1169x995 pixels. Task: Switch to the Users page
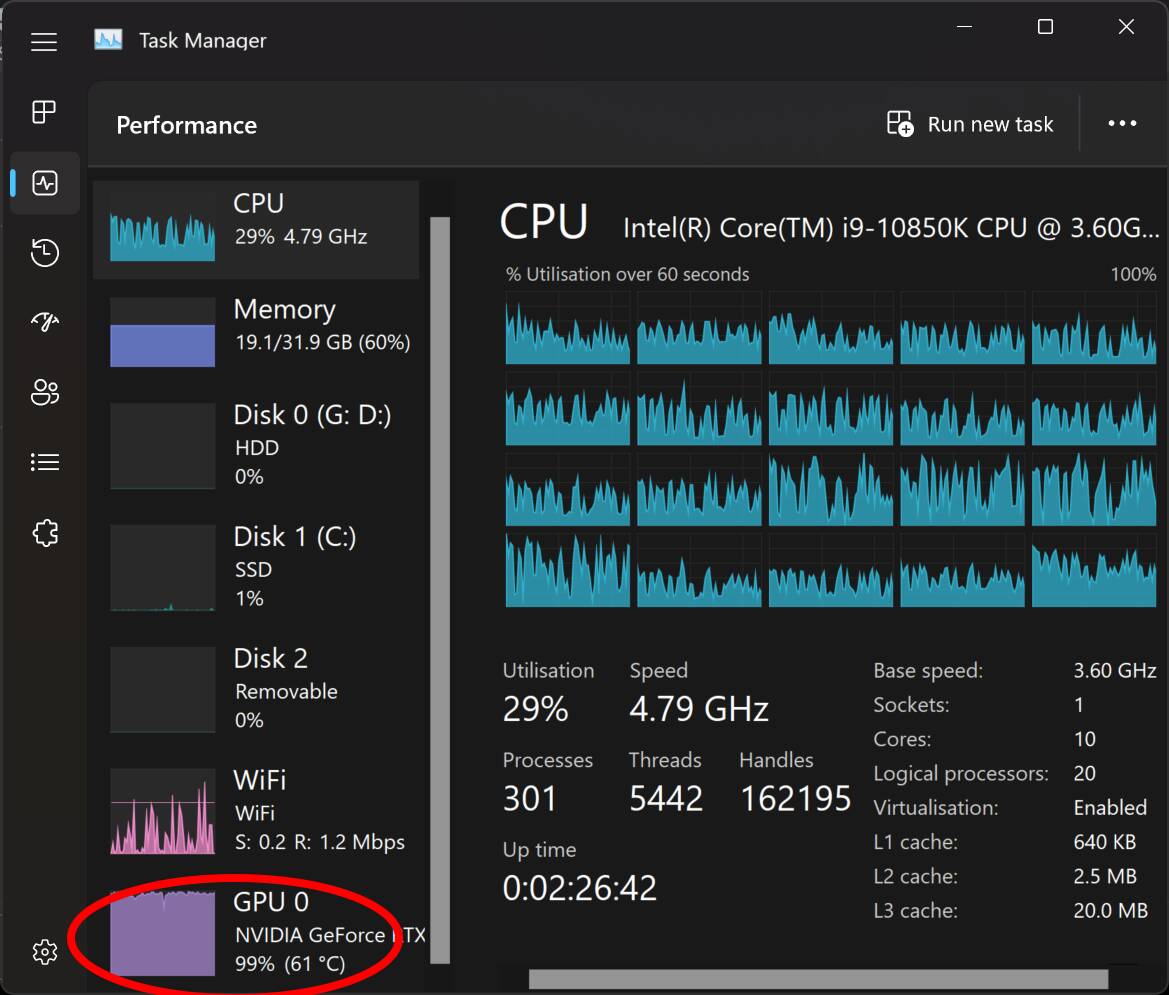tap(45, 392)
